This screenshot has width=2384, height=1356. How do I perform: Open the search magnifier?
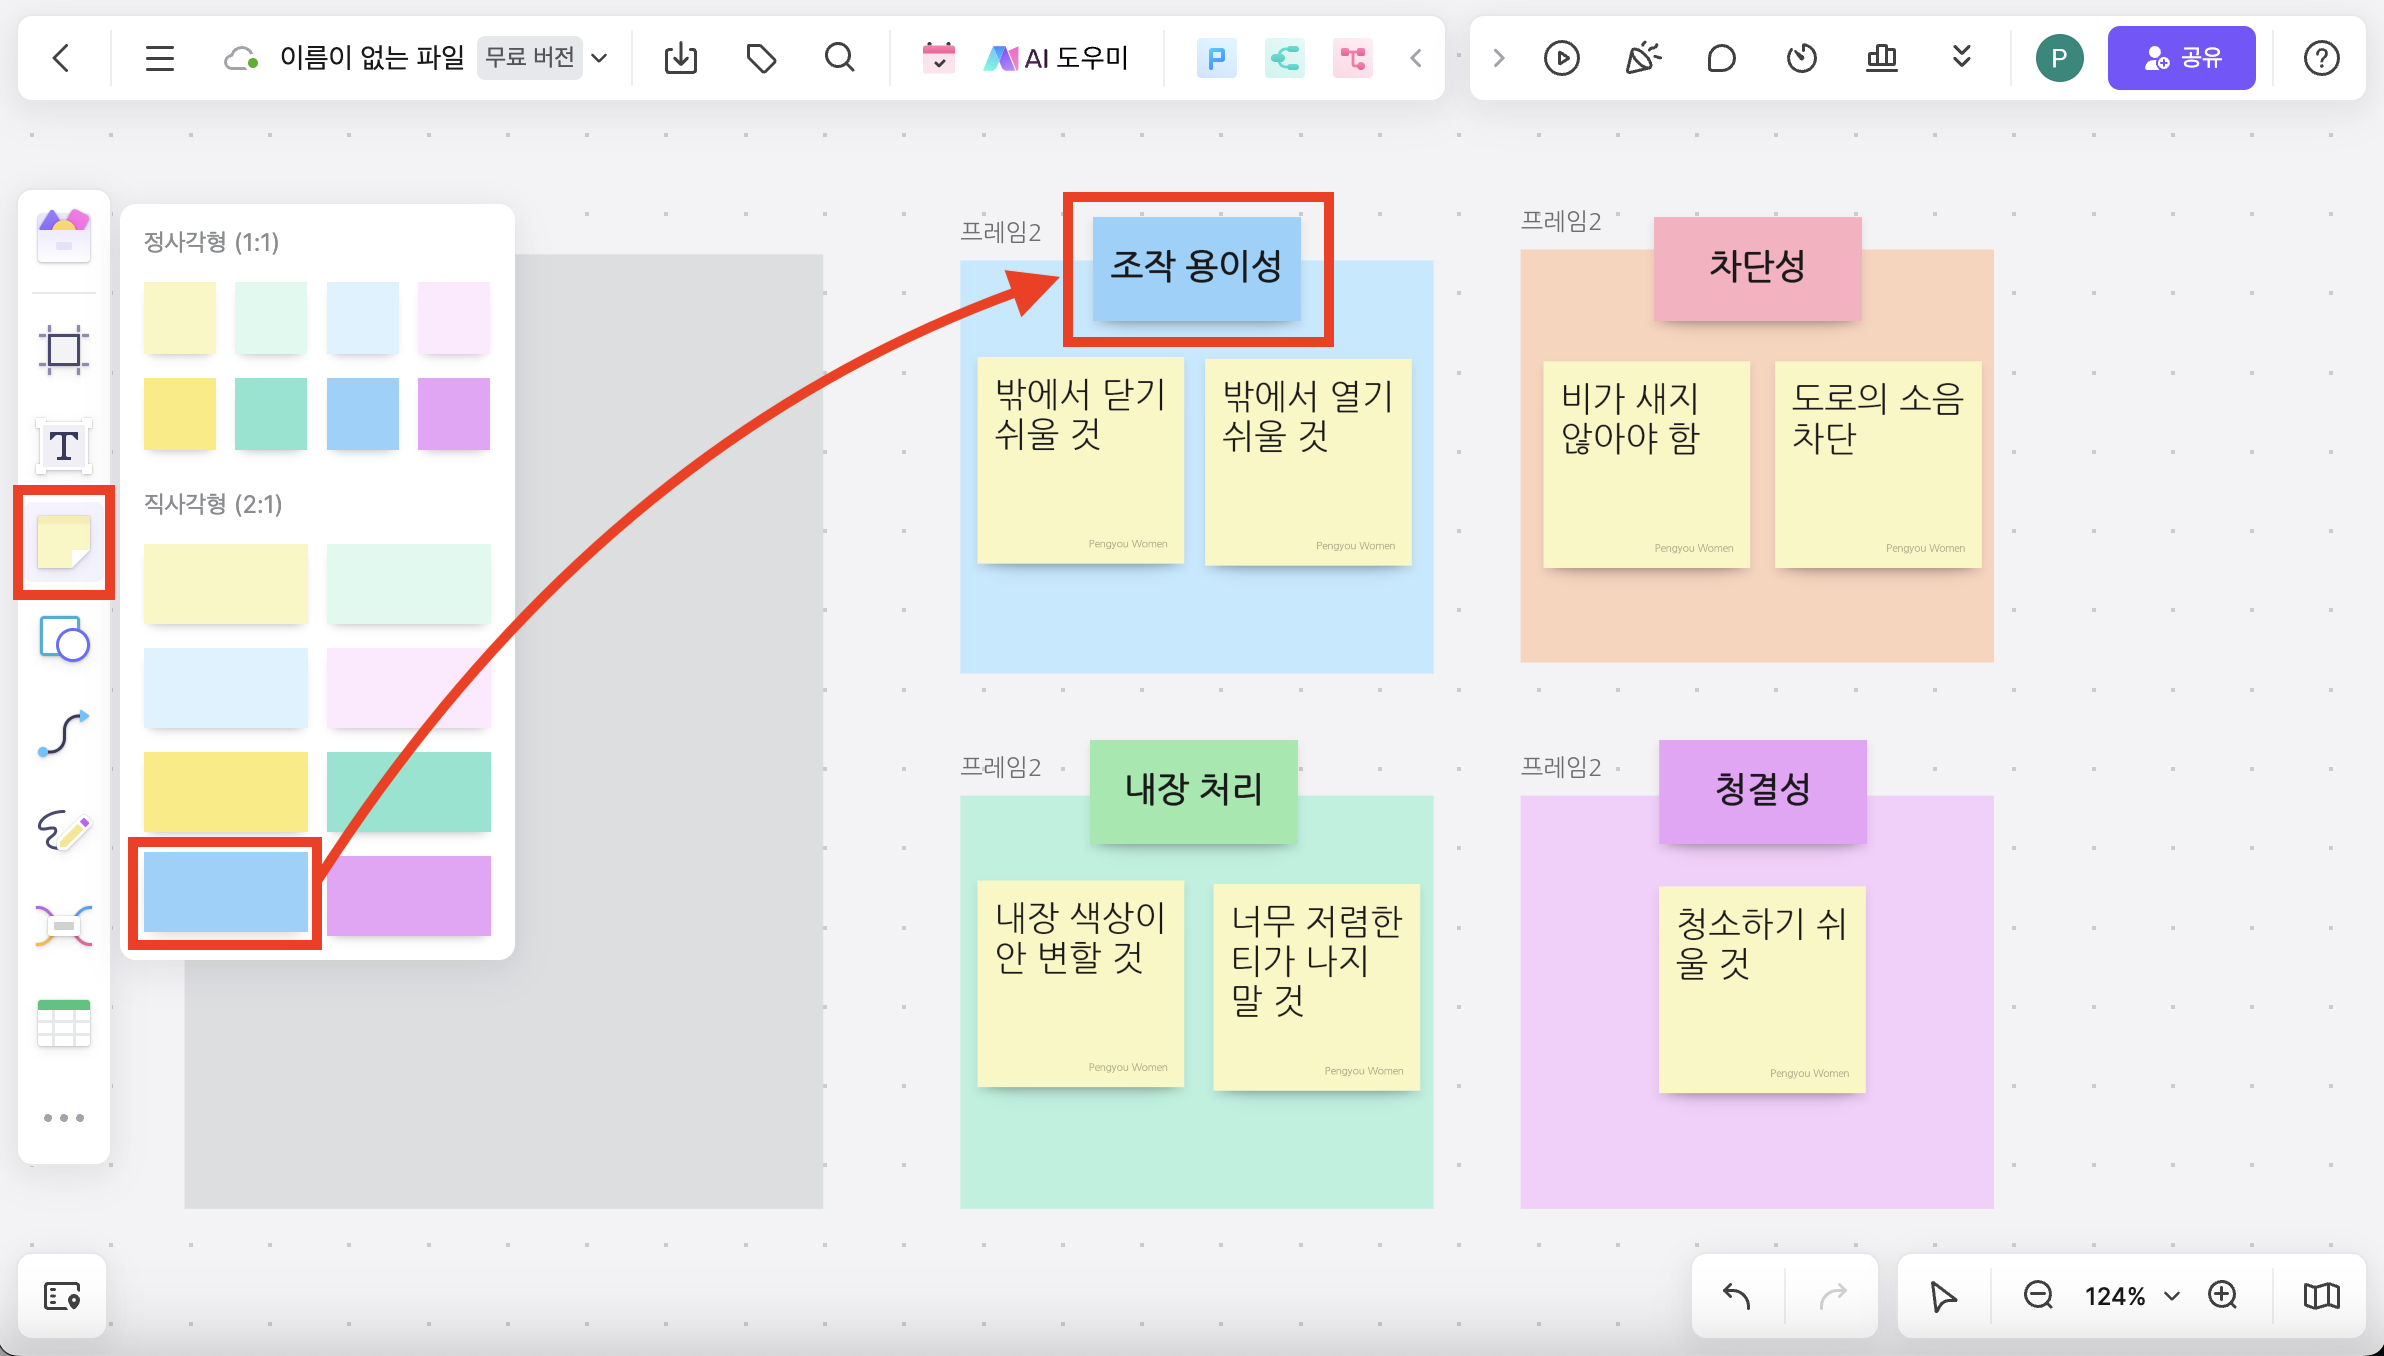tap(840, 58)
